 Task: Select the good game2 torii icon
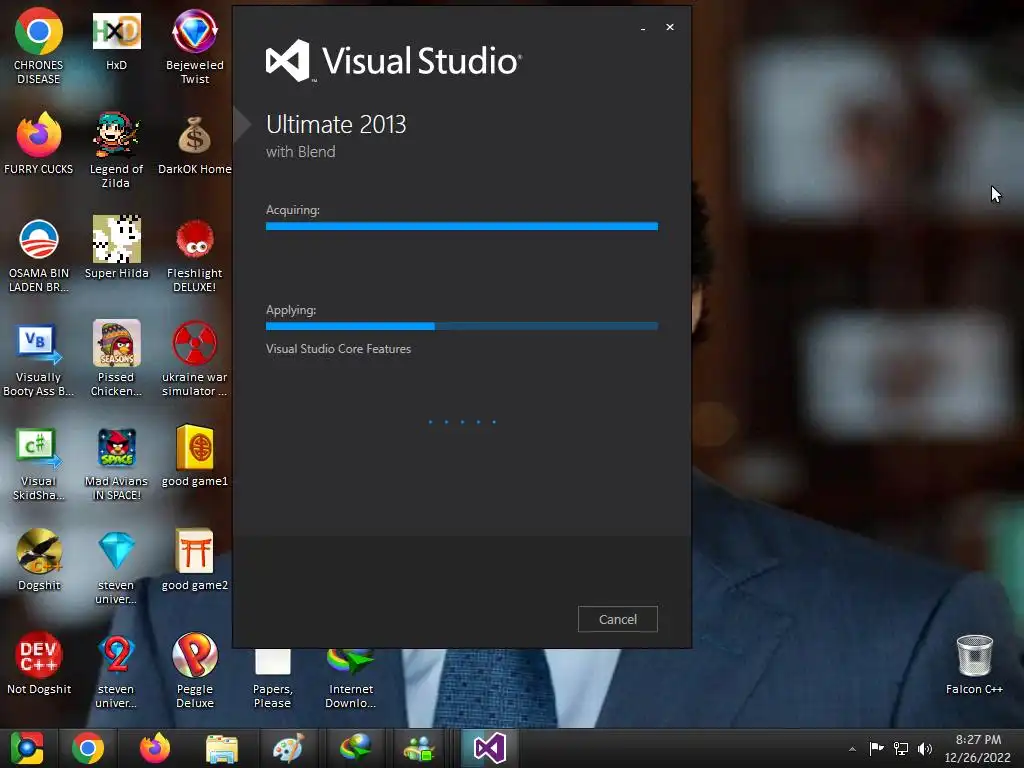pos(195,560)
